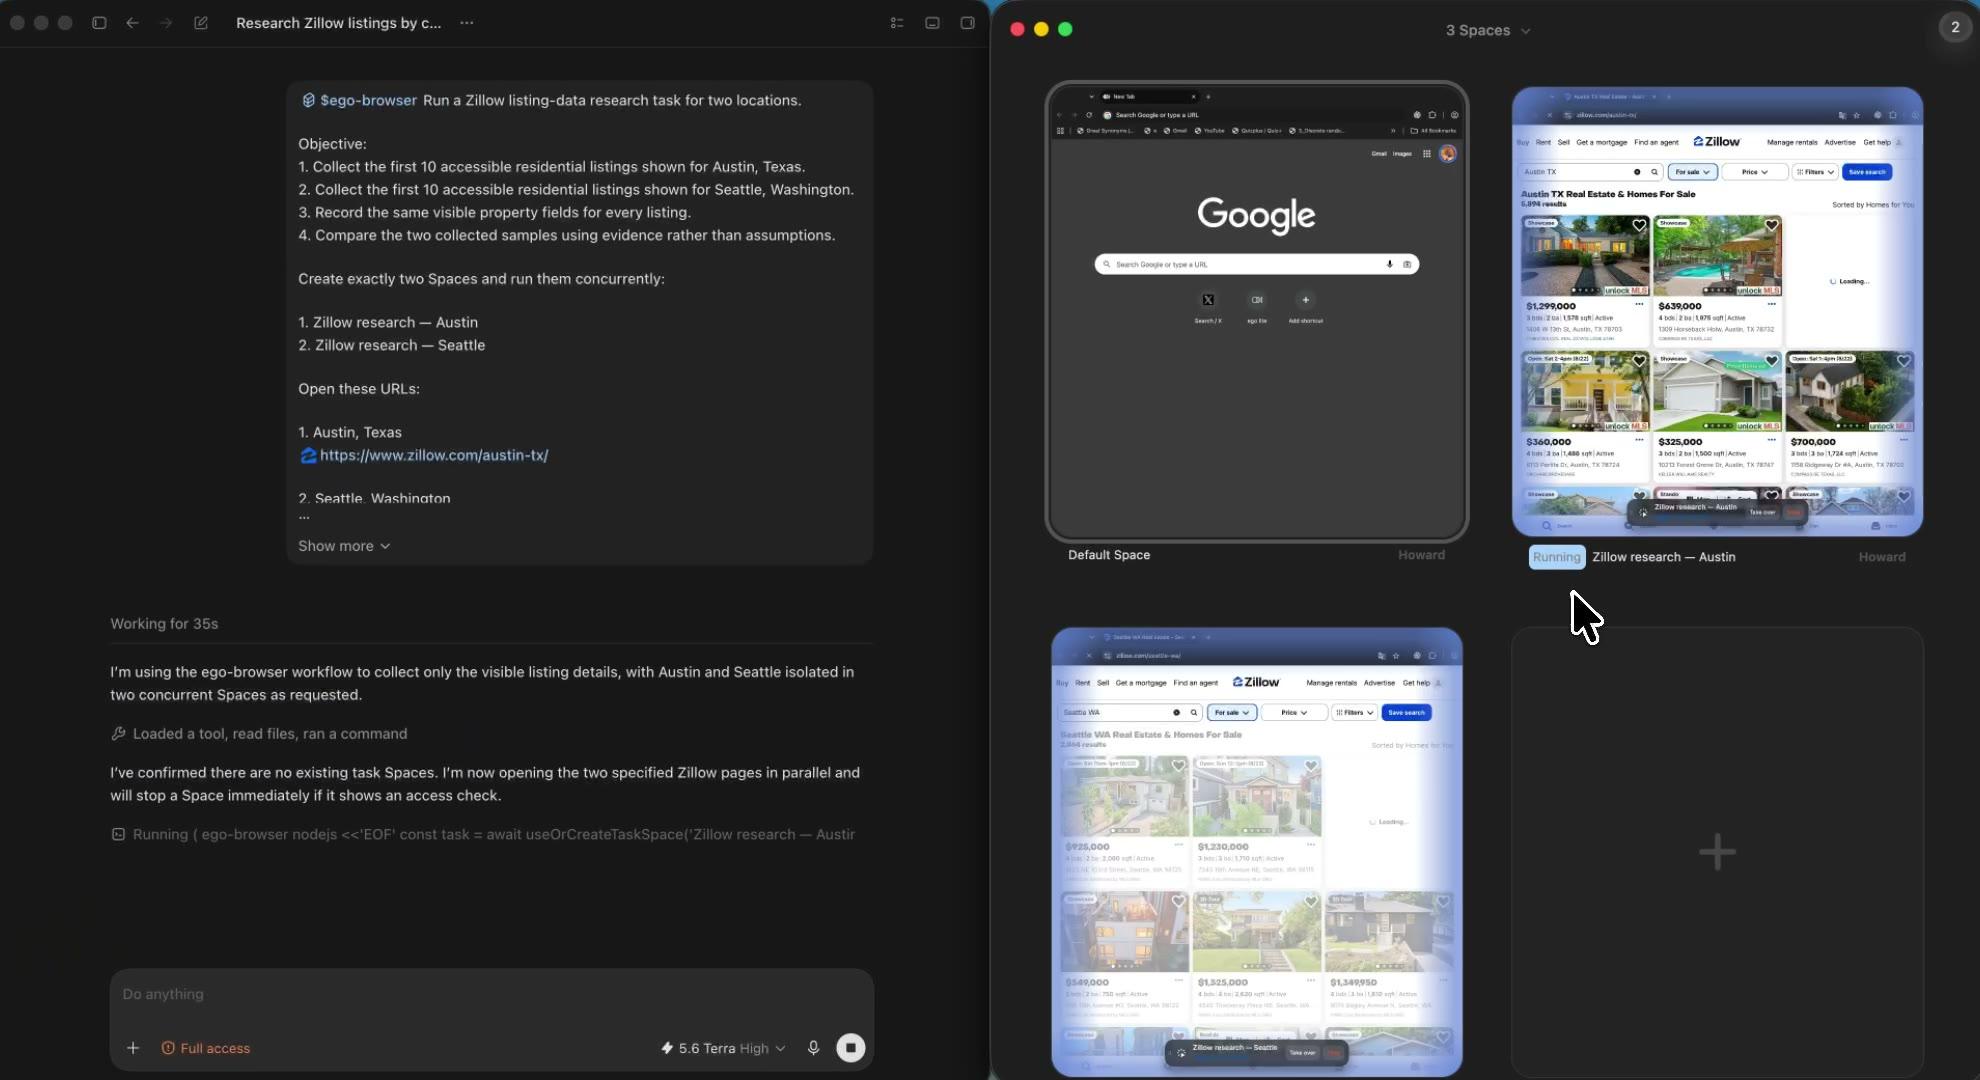Click voice search microphone in the Google search box
Screen dimensions: 1980x1080
(1389, 264)
